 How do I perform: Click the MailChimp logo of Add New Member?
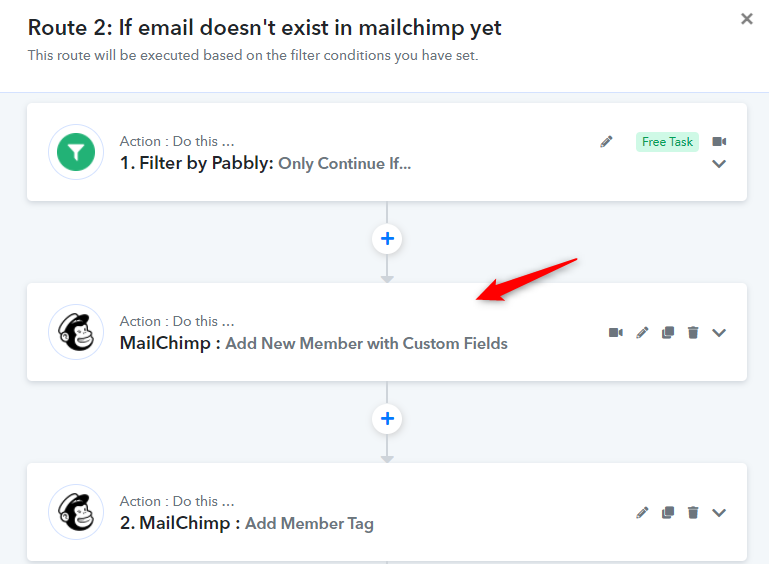click(x=76, y=332)
